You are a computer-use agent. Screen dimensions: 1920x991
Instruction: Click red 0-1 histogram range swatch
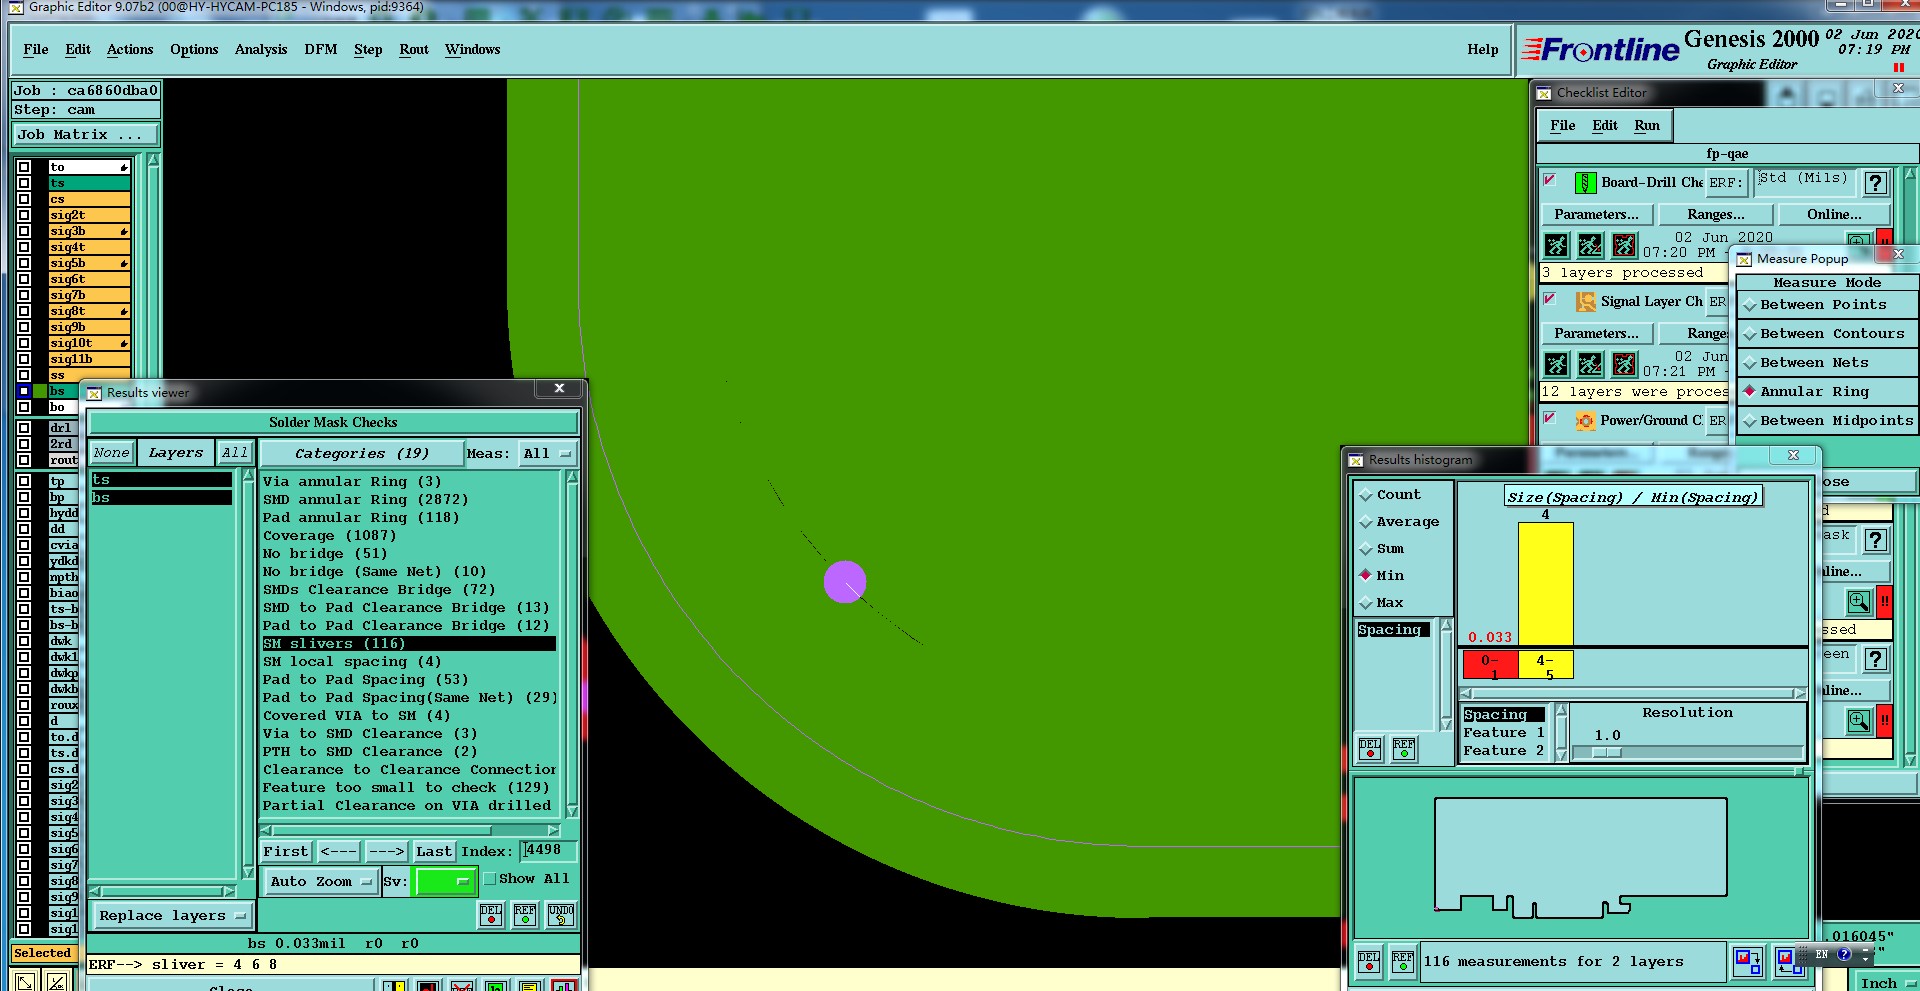(x=1490, y=665)
